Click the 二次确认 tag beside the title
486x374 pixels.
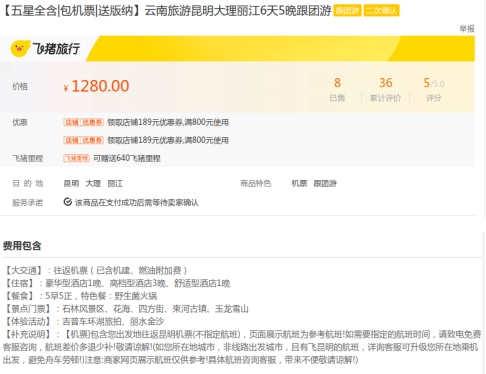pyautogui.click(x=381, y=11)
